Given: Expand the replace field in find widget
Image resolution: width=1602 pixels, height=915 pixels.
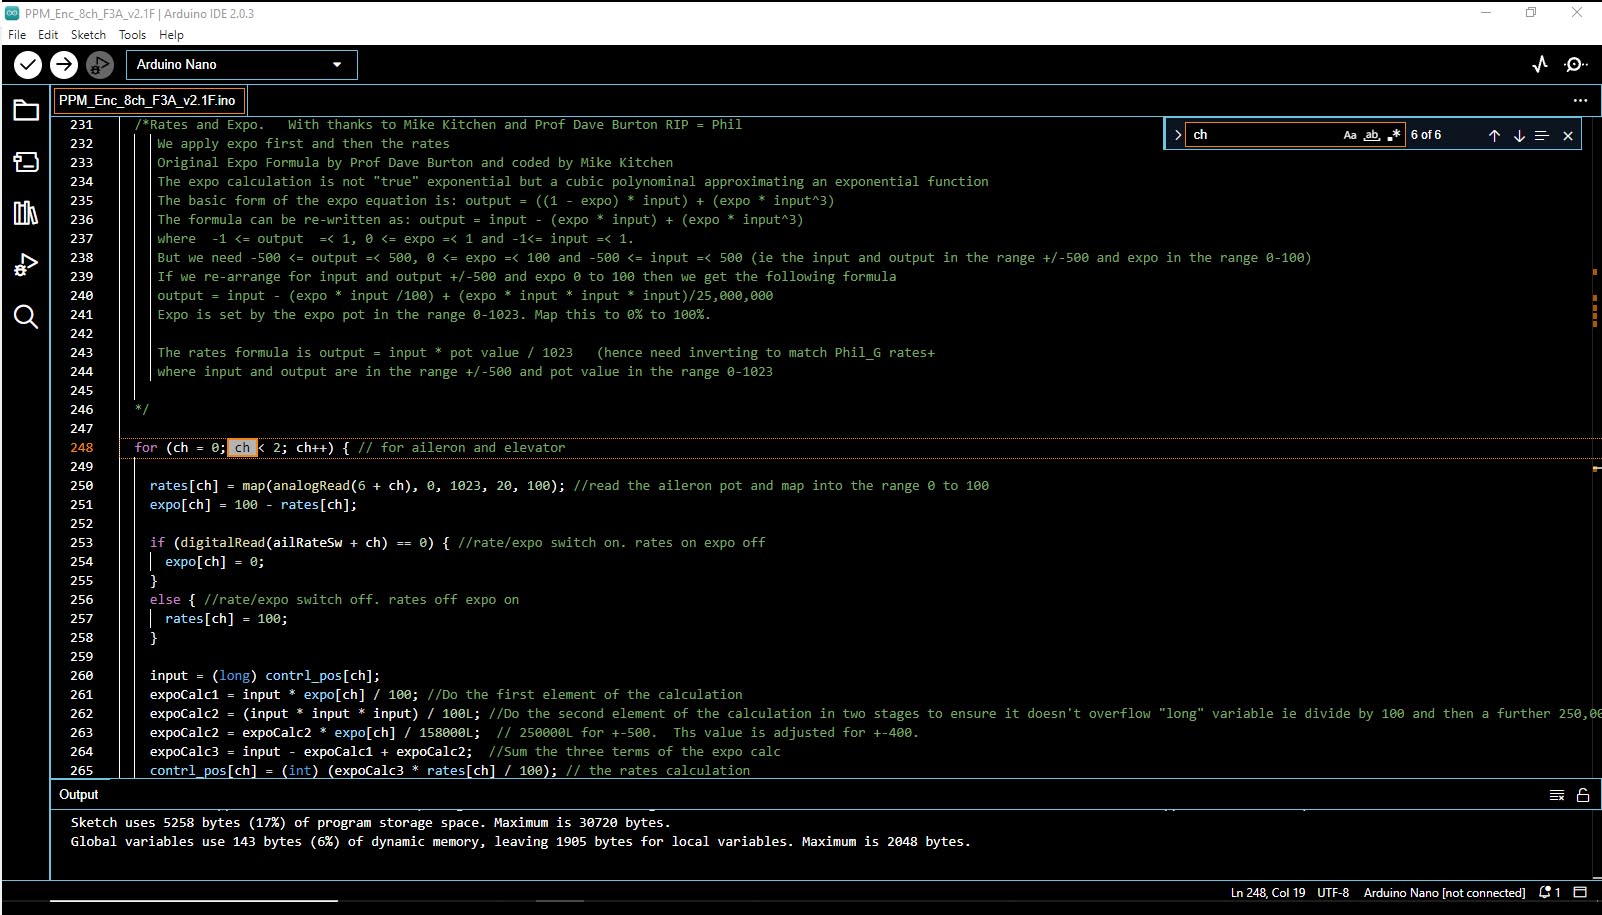Looking at the screenshot, I should pos(1177,135).
